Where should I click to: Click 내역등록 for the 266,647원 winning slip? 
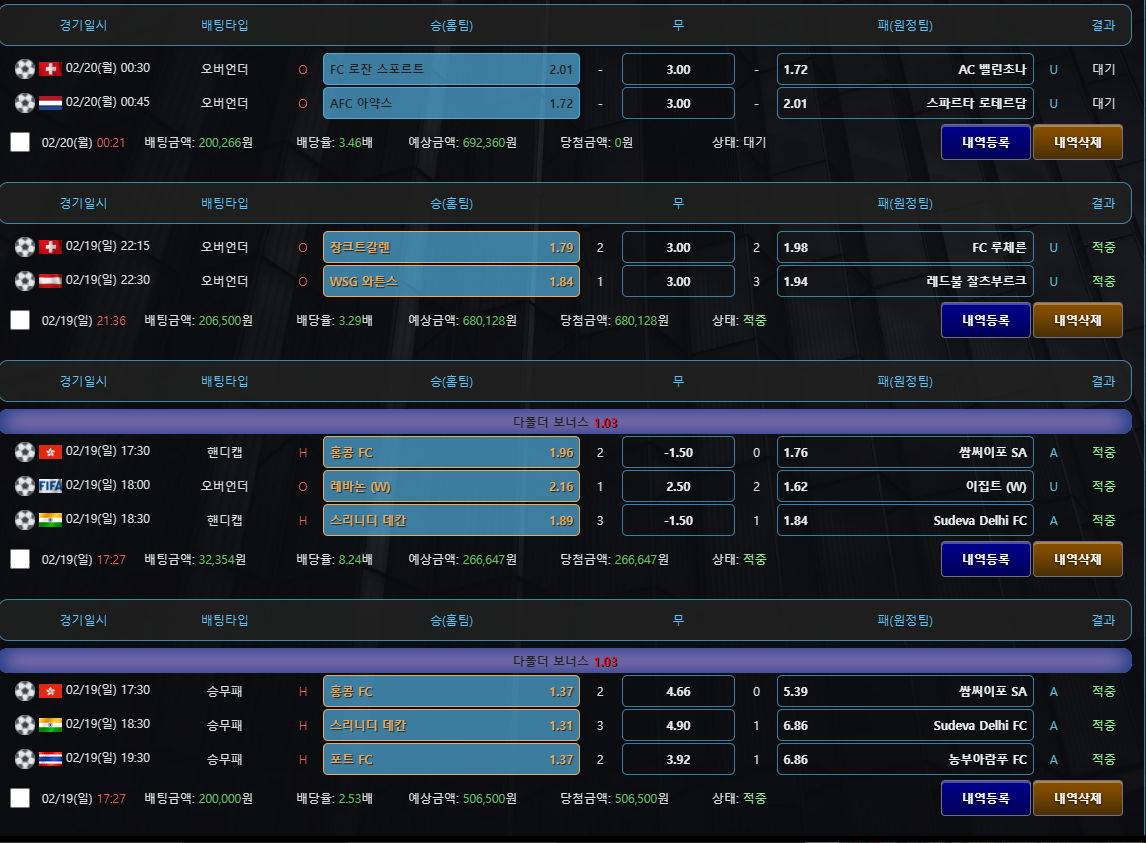[986, 559]
